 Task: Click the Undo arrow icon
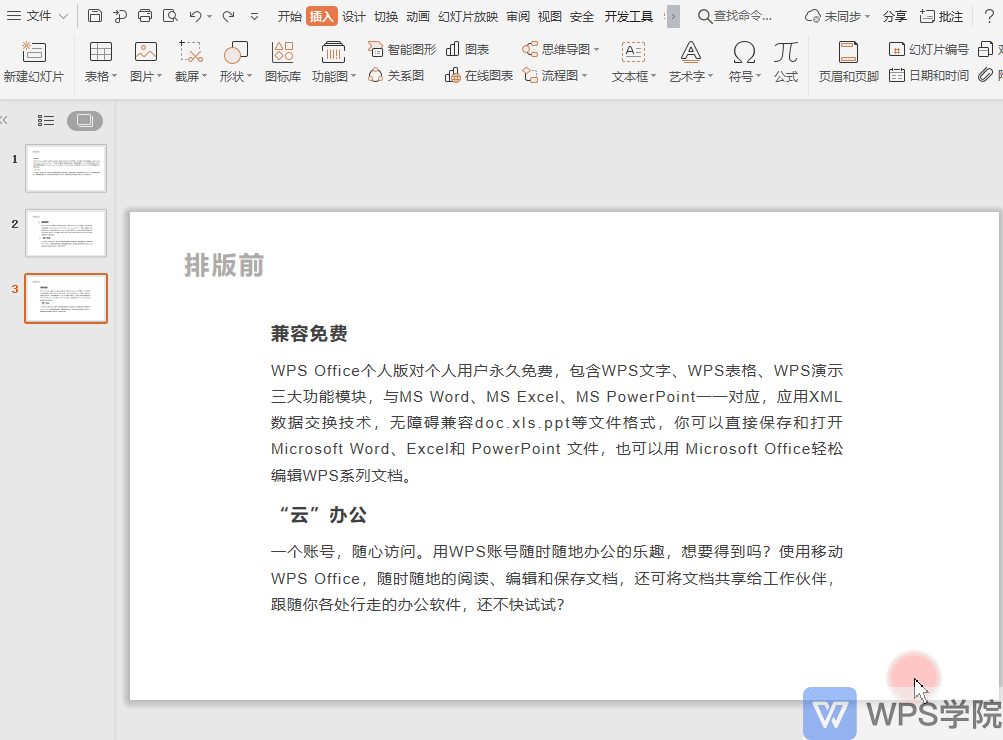(196, 16)
